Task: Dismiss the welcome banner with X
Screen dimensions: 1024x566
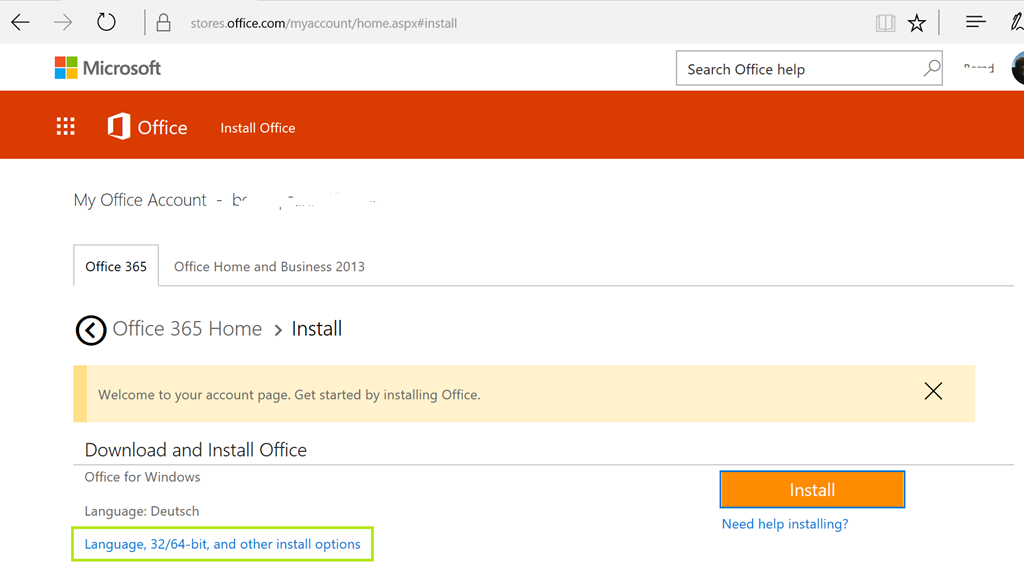Action: point(933,391)
